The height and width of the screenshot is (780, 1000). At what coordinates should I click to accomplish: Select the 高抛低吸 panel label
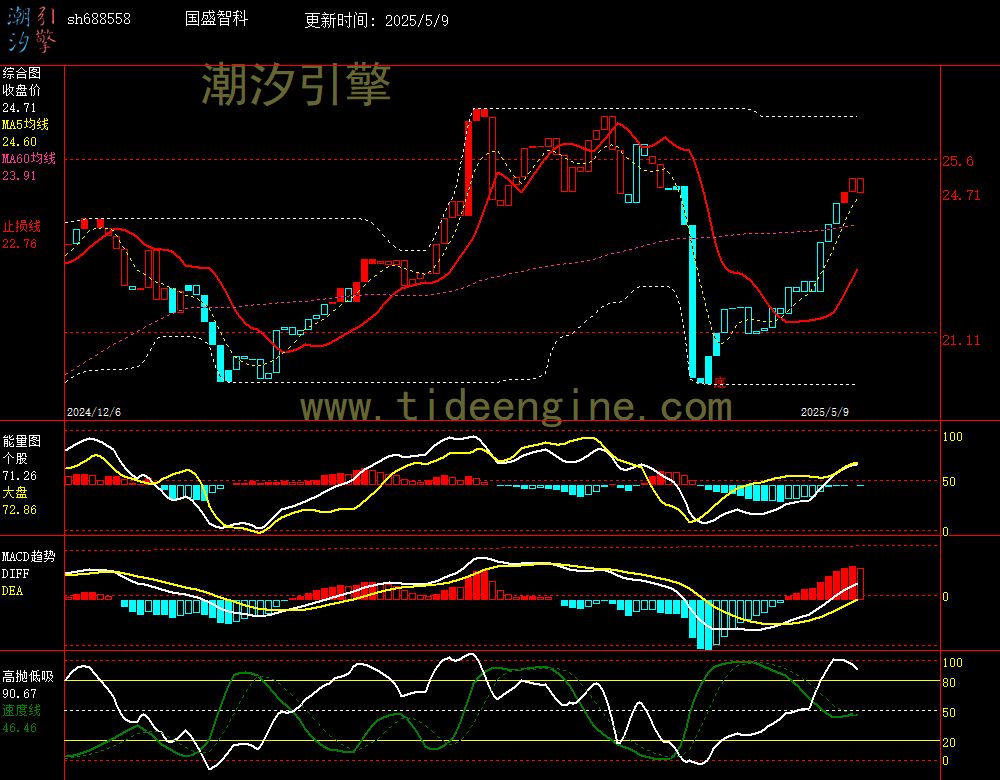click(x=27, y=676)
